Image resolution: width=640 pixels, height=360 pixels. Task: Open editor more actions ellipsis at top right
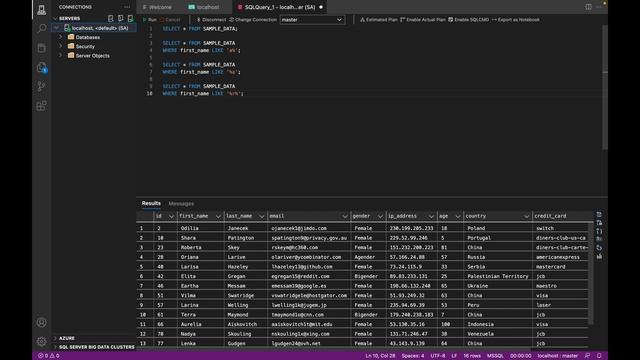[599, 7]
